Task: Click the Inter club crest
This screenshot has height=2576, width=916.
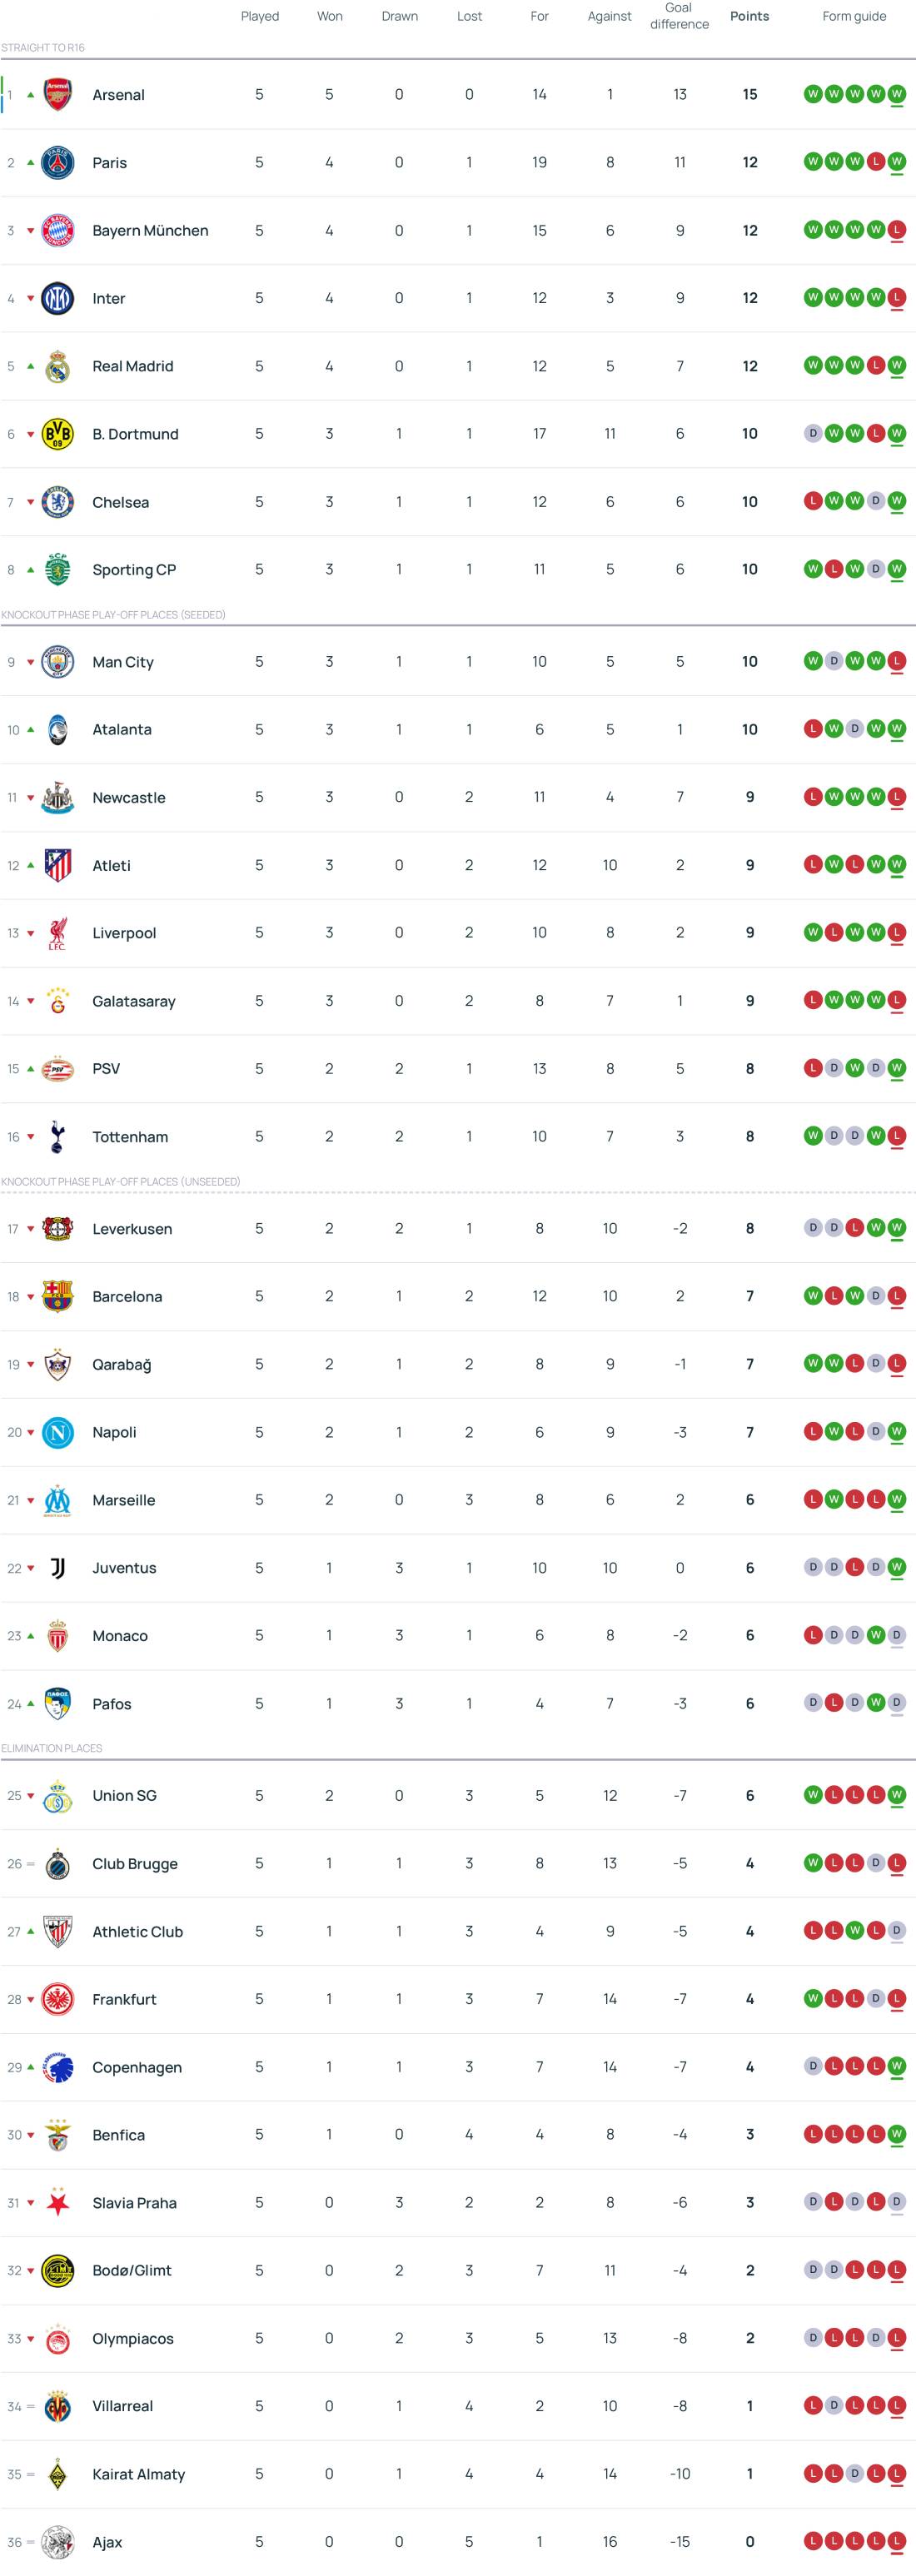Action: (58, 298)
